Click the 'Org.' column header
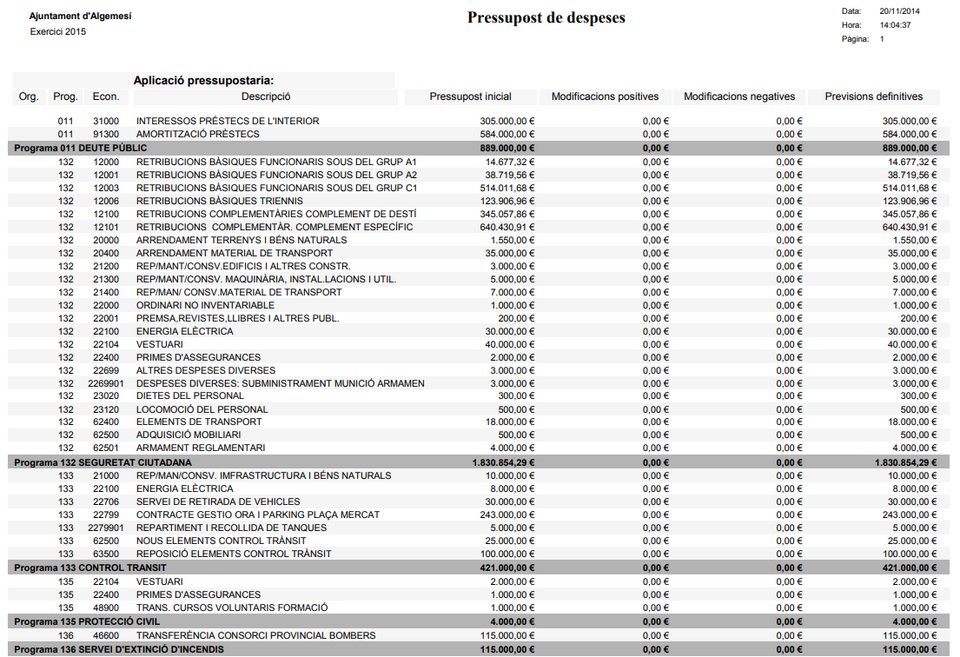The height and width of the screenshot is (657, 960). click(29, 97)
